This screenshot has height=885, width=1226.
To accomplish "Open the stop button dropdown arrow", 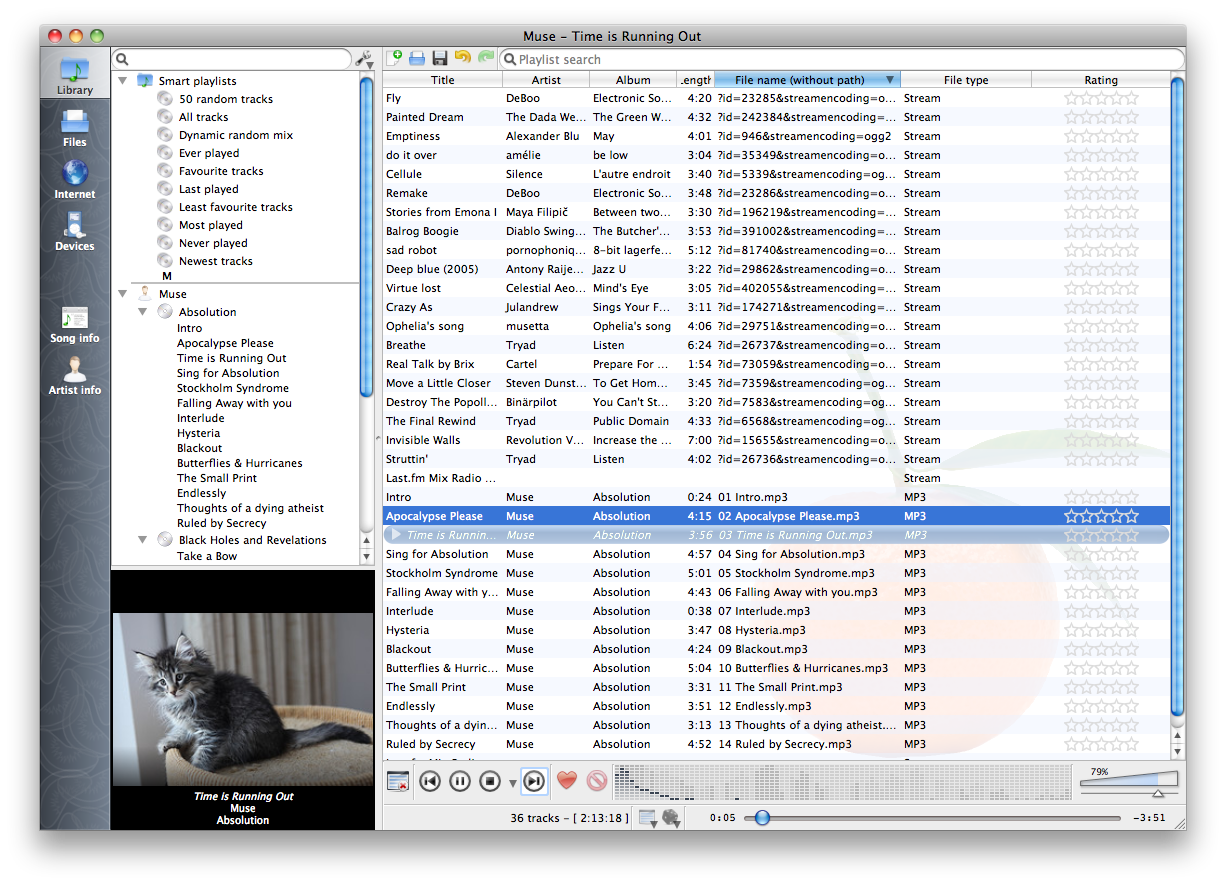I will coord(512,783).
